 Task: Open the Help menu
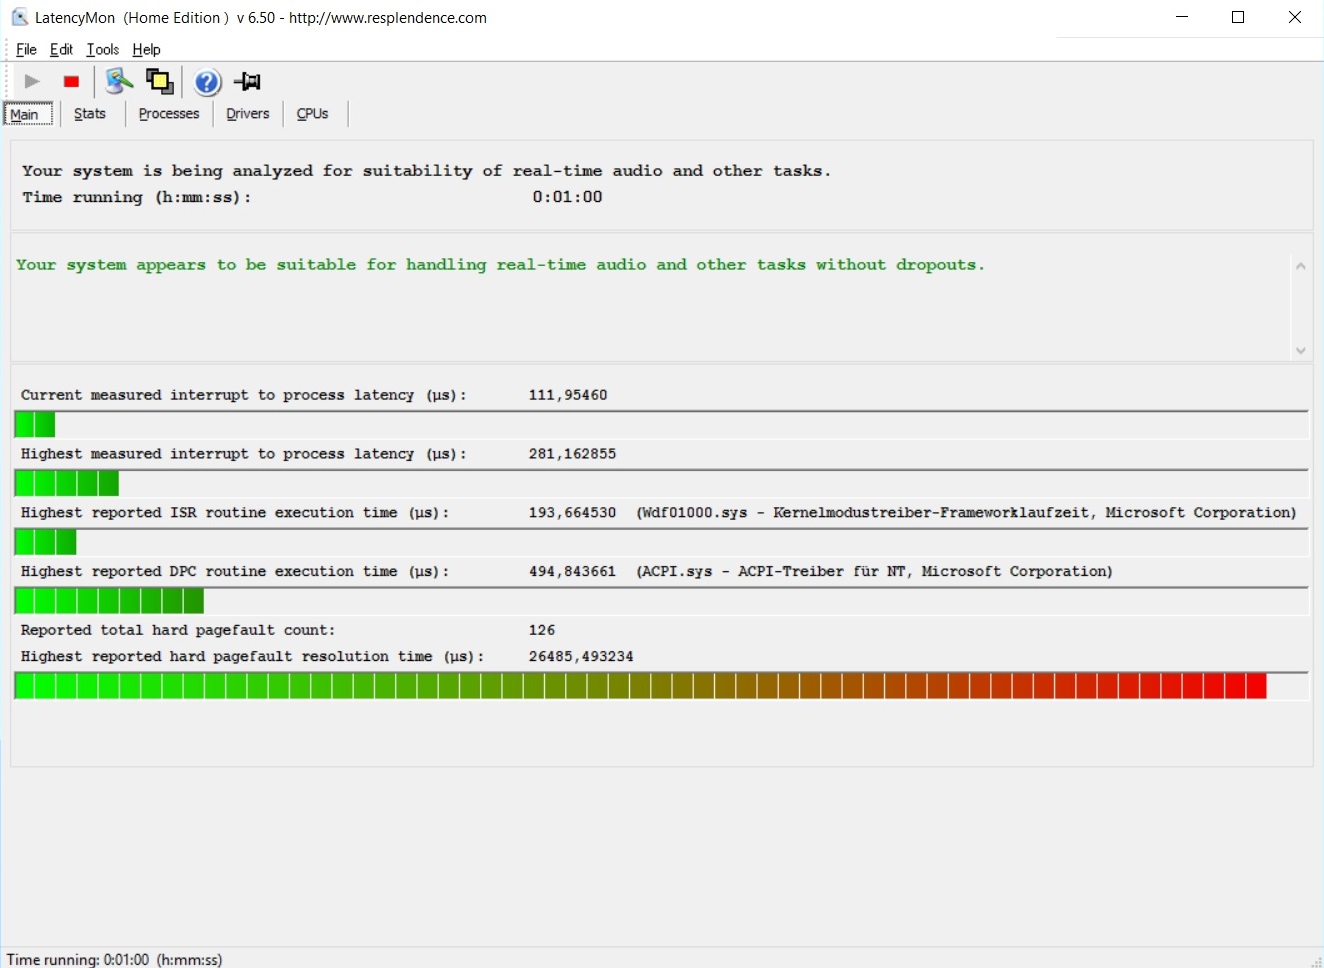[x=146, y=49]
